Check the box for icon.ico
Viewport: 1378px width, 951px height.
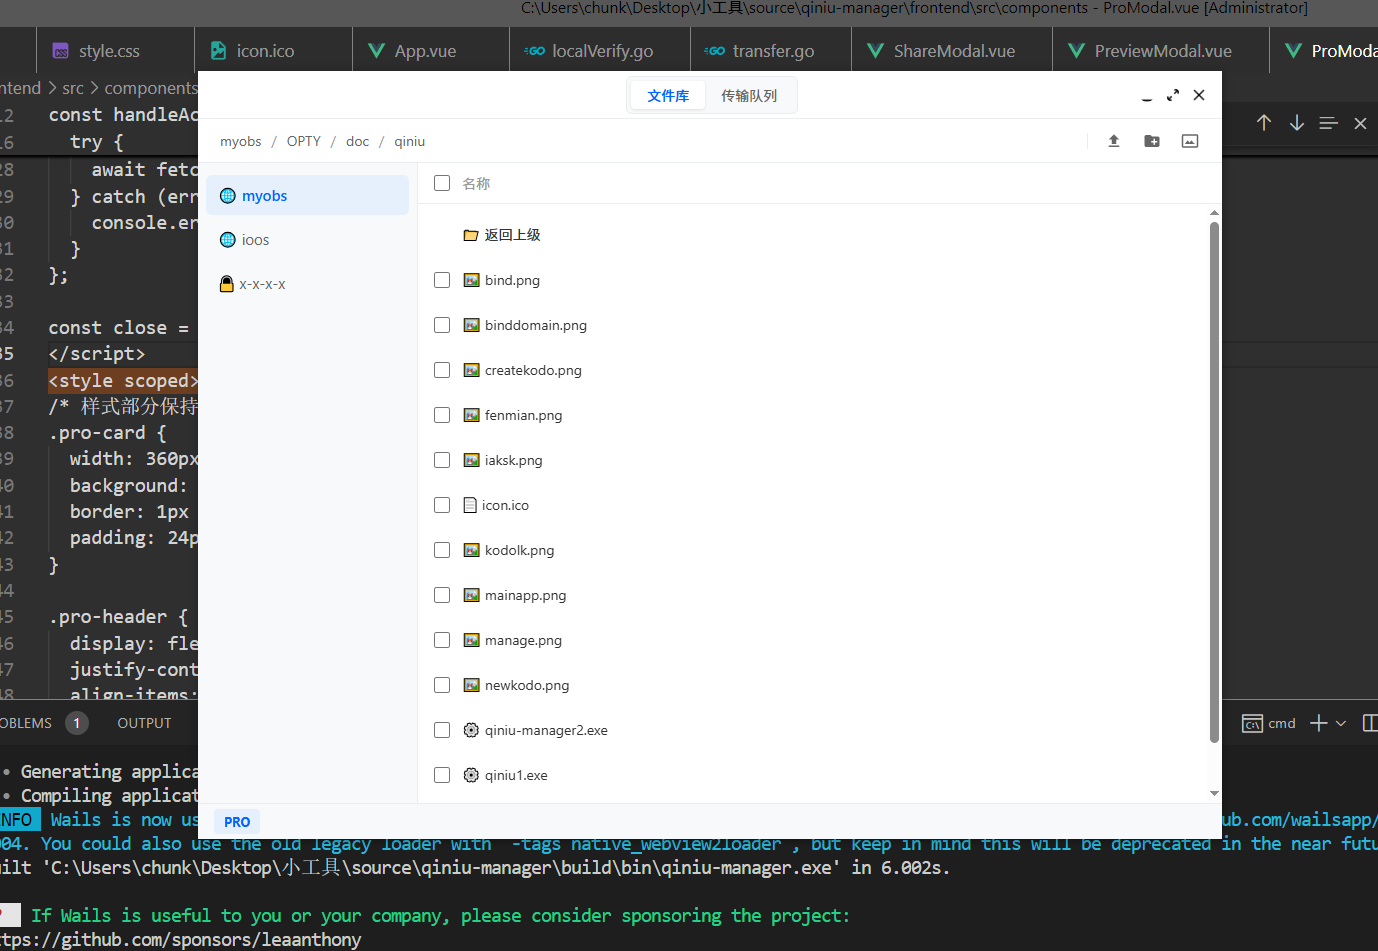tap(442, 505)
